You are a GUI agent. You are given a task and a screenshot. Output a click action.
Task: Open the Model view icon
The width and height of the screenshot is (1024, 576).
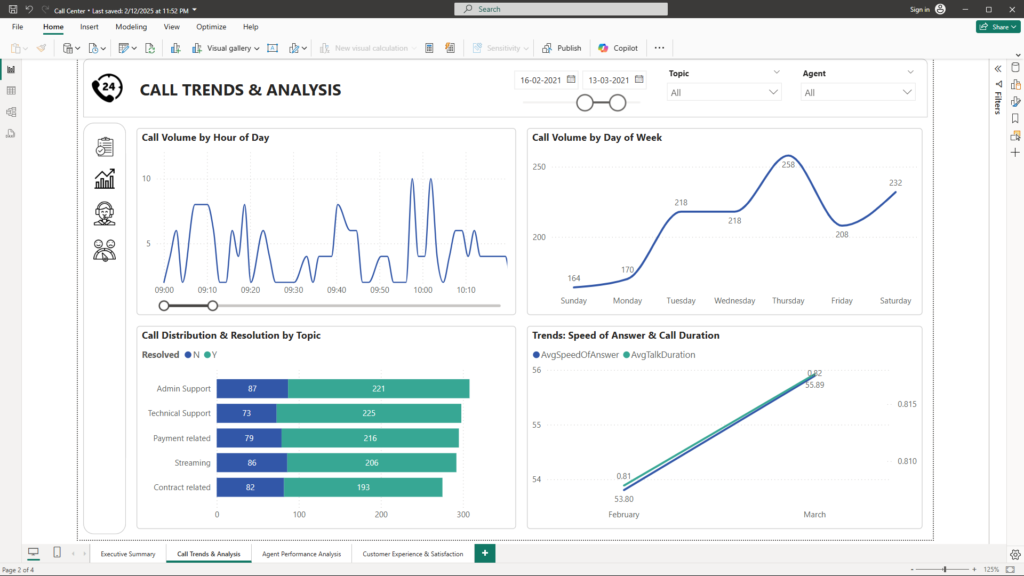pyautogui.click(x=11, y=112)
